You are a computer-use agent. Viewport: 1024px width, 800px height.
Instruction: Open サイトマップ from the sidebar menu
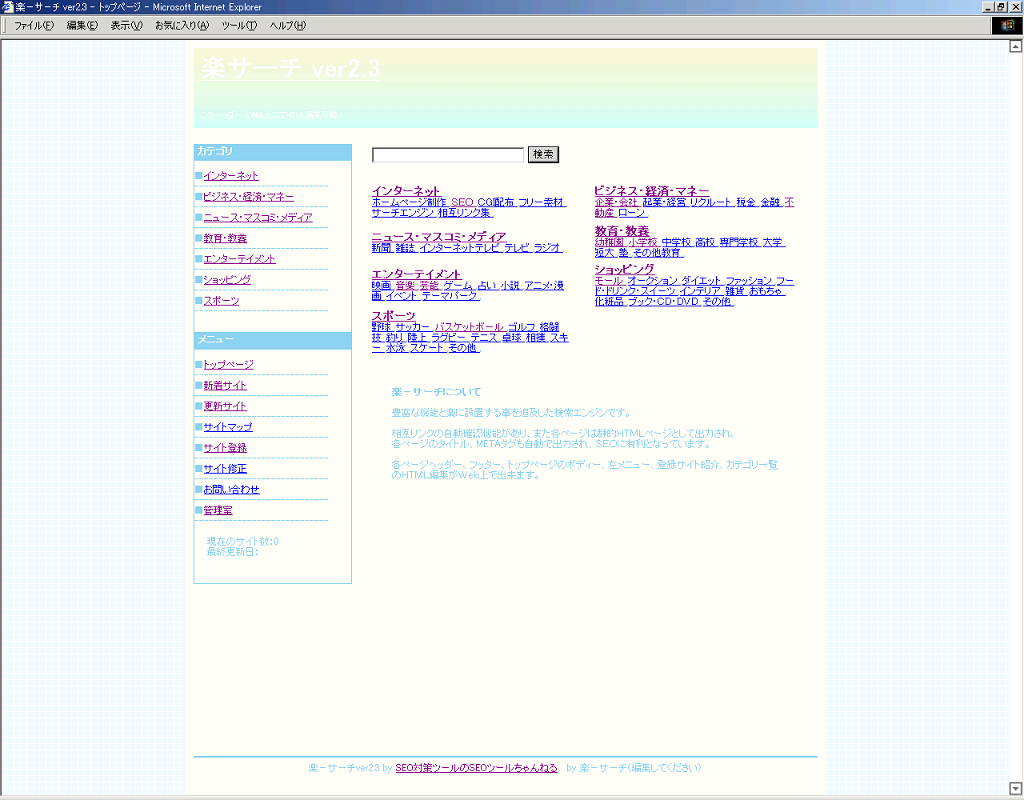pyautogui.click(x=228, y=427)
